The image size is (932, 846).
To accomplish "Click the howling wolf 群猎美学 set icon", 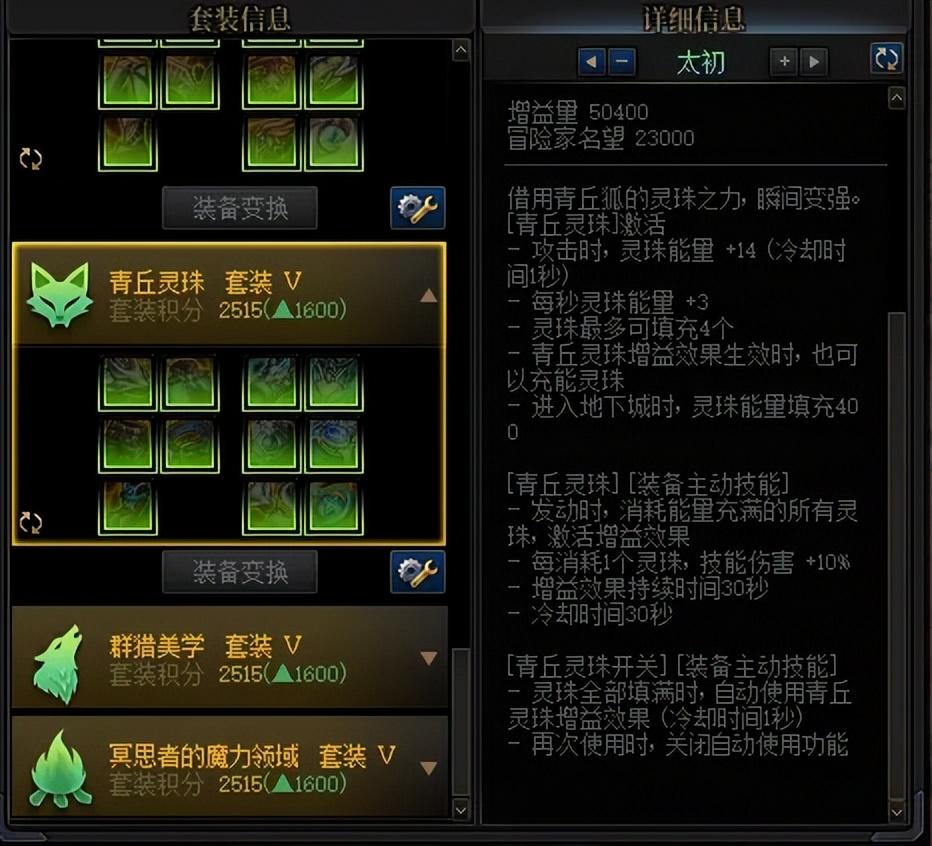I will coord(58,664).
